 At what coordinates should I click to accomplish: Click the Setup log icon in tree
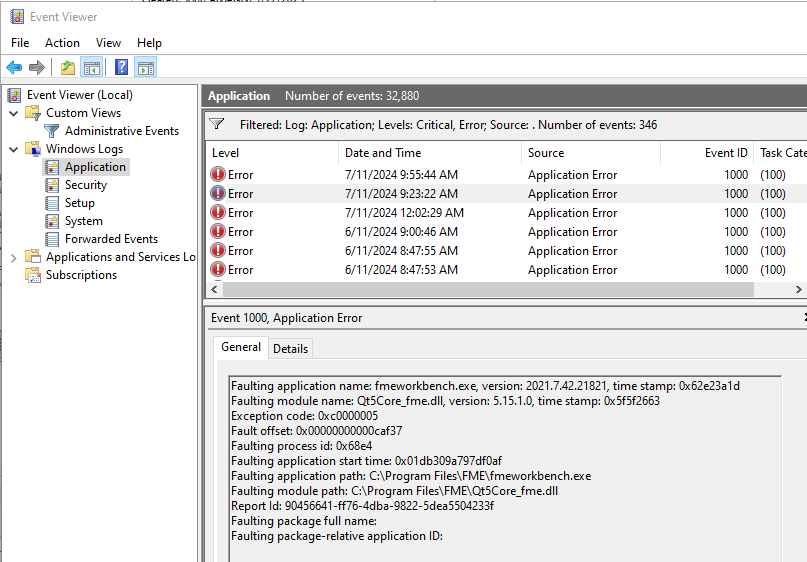(x=52, y=203)
